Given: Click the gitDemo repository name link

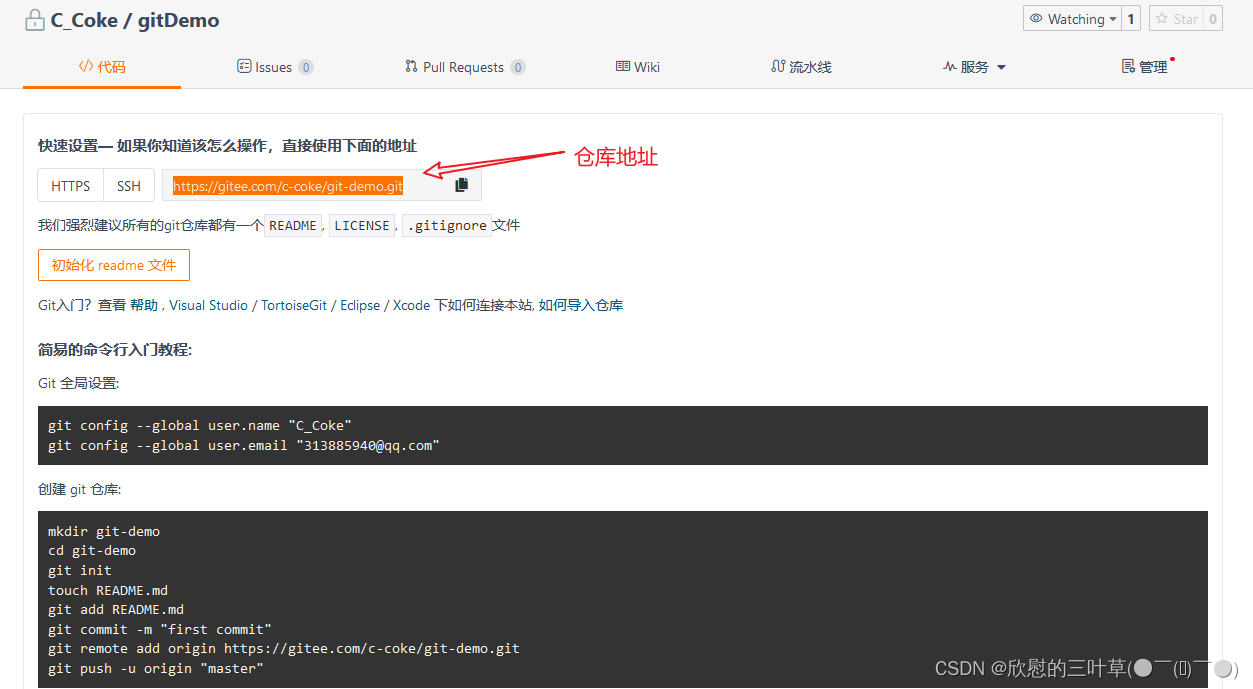Looking at the screenshot, I should (179, 20).
